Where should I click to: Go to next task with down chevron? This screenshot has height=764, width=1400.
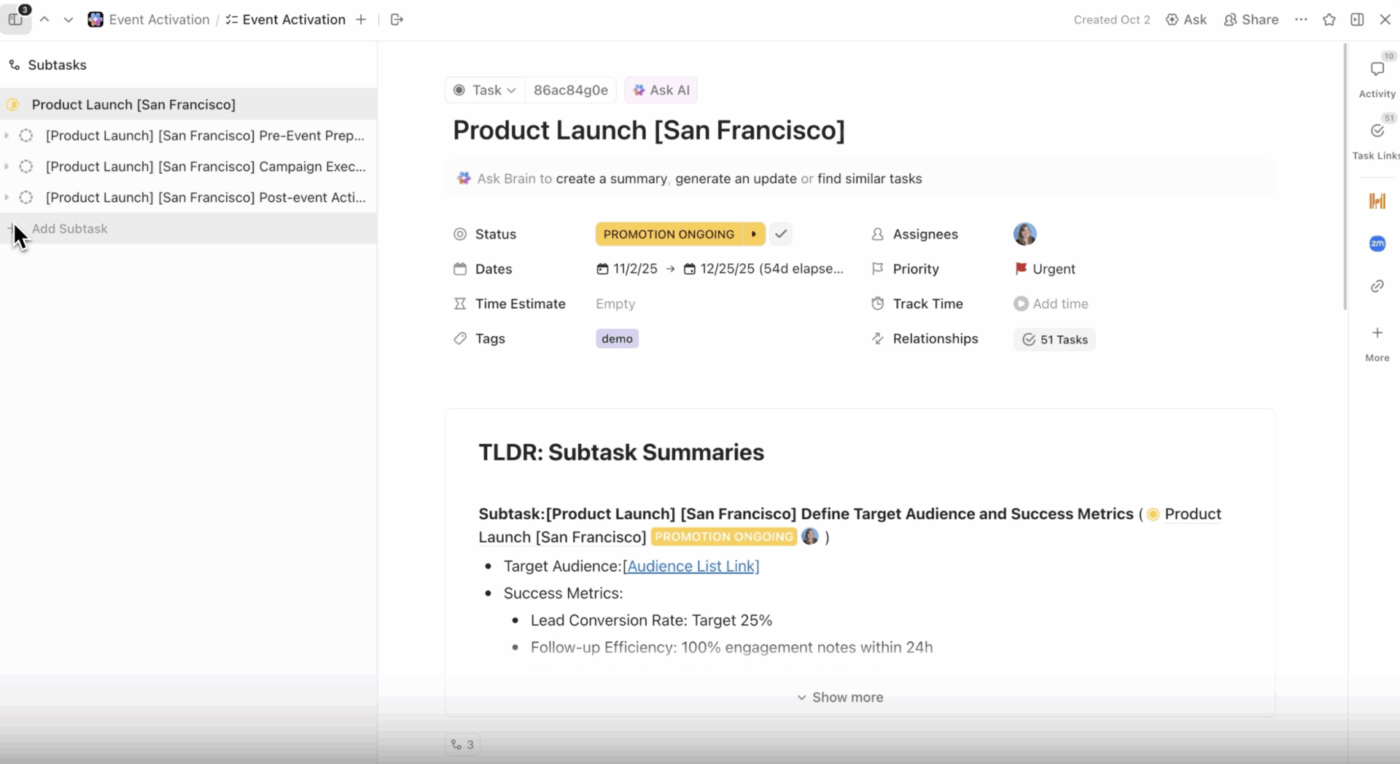coord(68,19)
